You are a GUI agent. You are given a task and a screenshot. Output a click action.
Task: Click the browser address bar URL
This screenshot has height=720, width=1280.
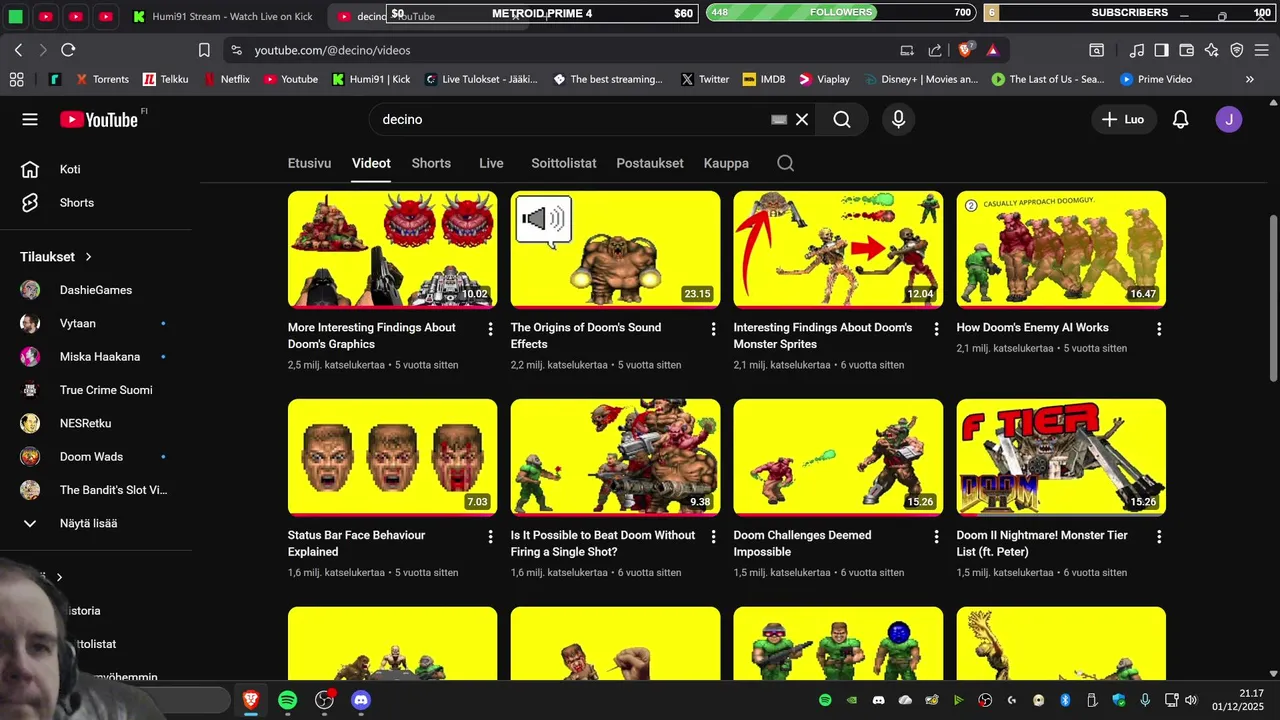point(332,50)
